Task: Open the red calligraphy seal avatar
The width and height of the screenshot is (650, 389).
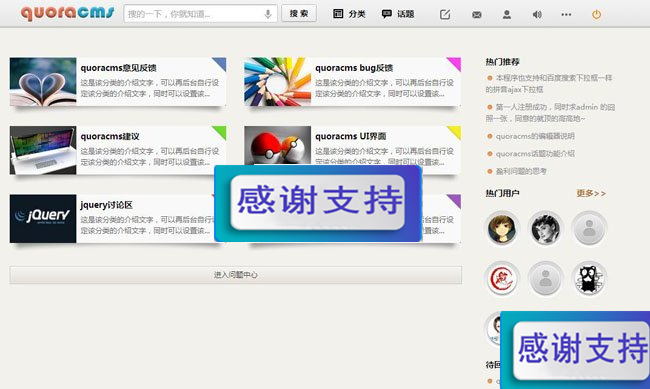Action: point(502,279)
